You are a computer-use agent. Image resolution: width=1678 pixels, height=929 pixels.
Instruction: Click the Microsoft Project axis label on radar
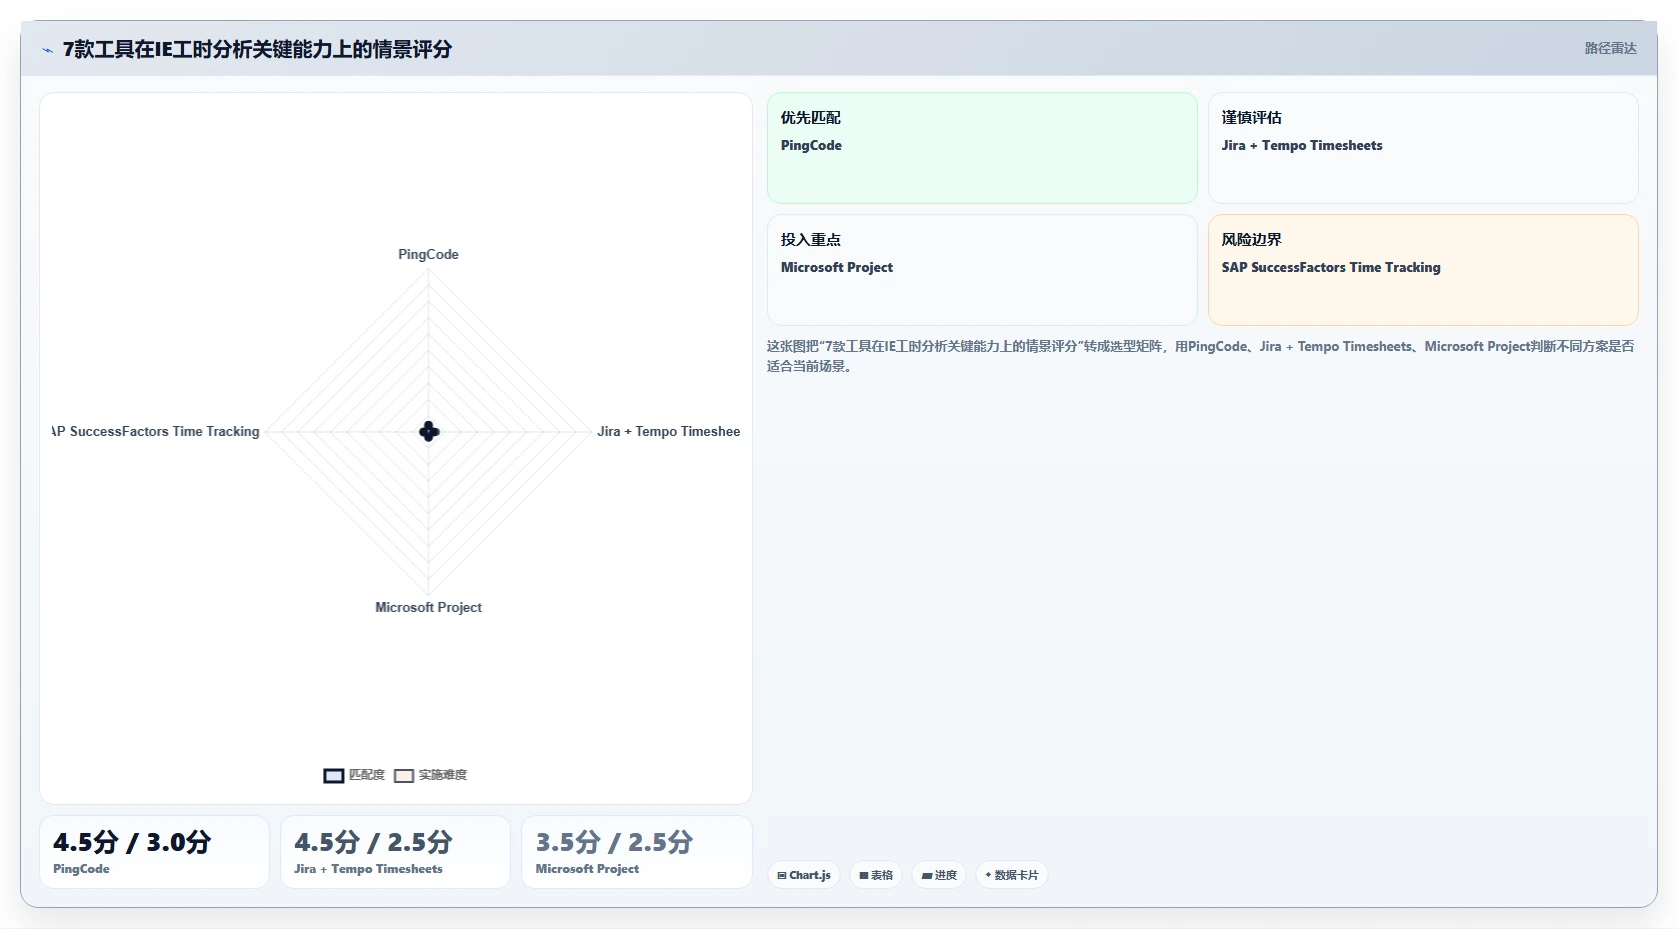click(428, 607)
